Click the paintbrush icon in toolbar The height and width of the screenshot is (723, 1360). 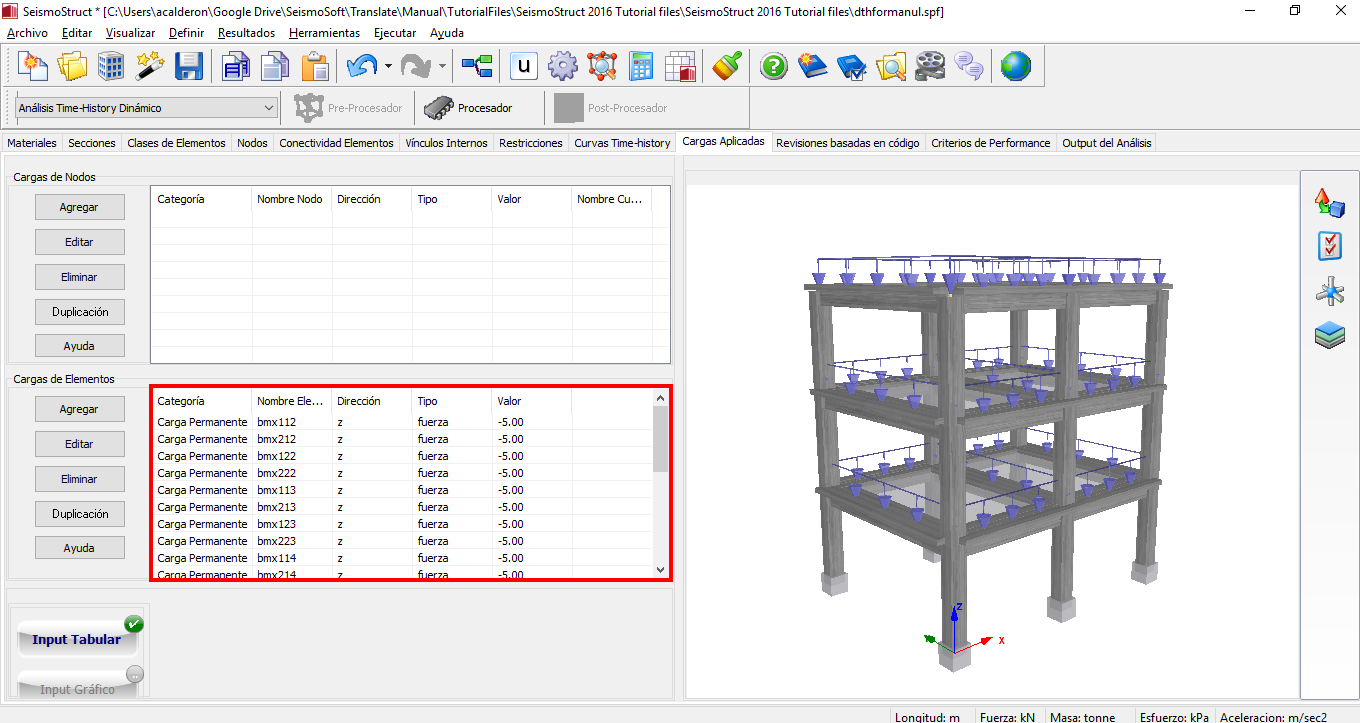tap(726, 67)
